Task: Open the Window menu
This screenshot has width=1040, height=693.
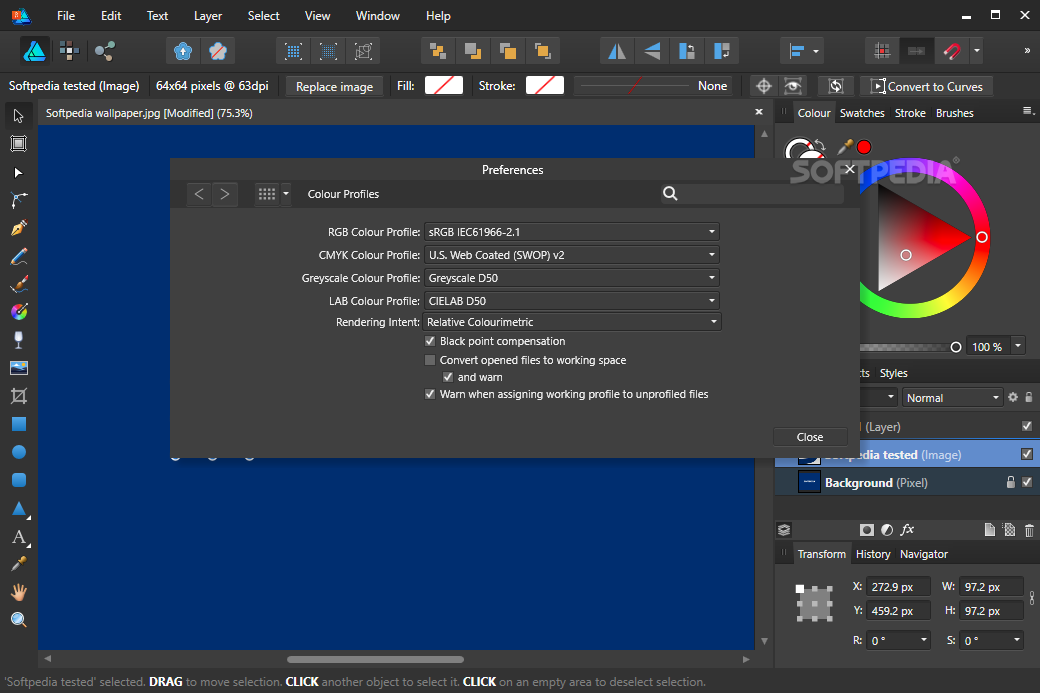Action: pyautogui.click(x=377, y=15)
